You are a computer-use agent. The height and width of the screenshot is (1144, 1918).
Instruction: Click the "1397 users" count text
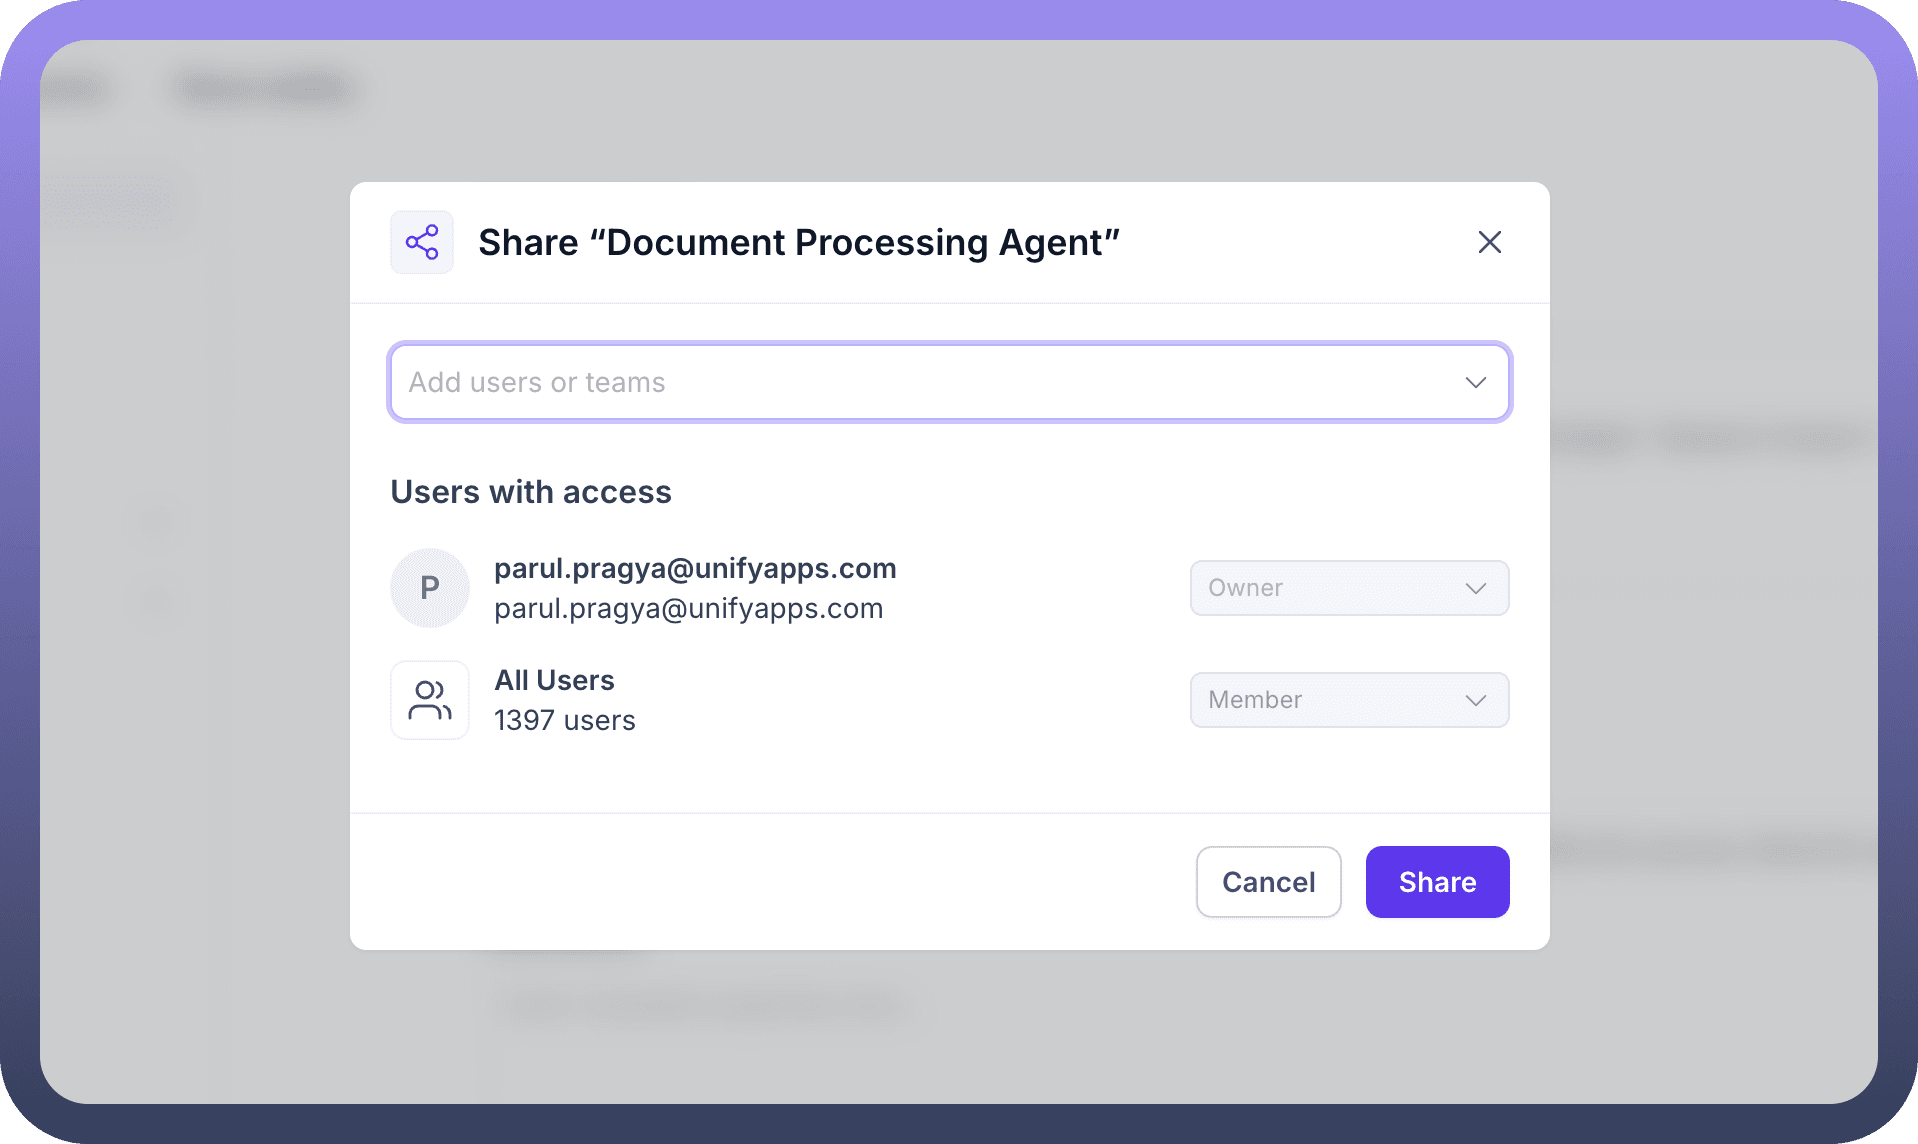[564, 721]
